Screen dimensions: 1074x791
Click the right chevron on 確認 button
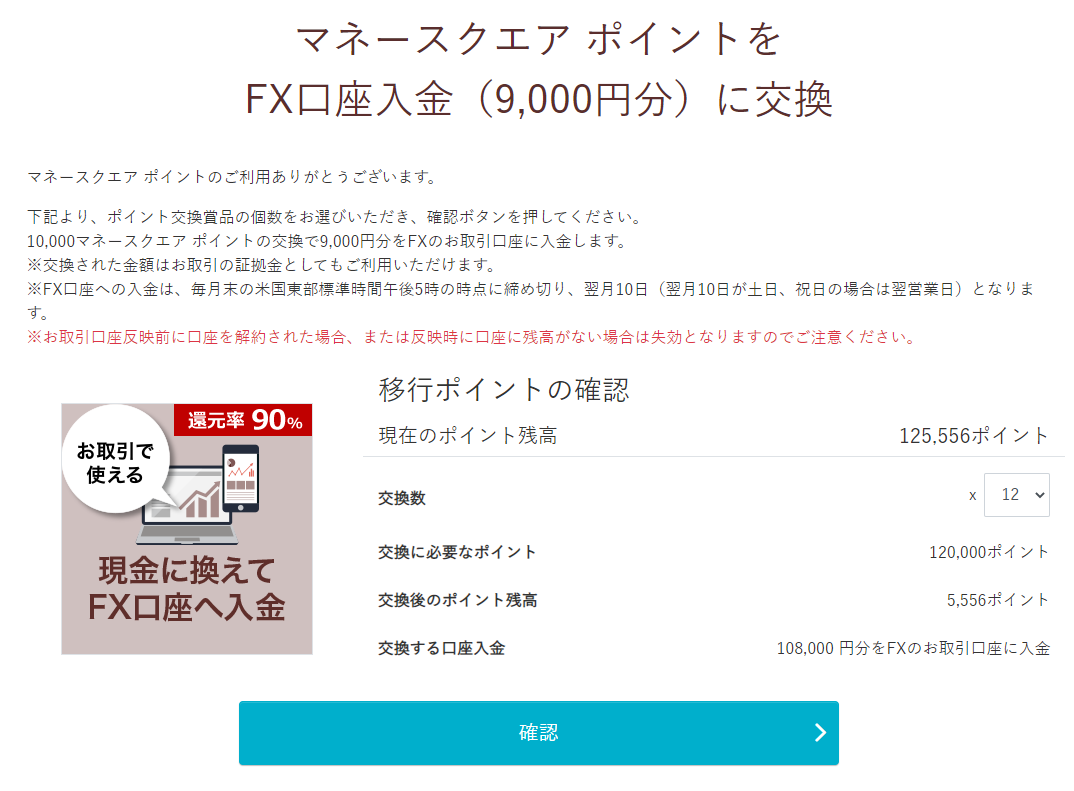(x=820, y=733)
